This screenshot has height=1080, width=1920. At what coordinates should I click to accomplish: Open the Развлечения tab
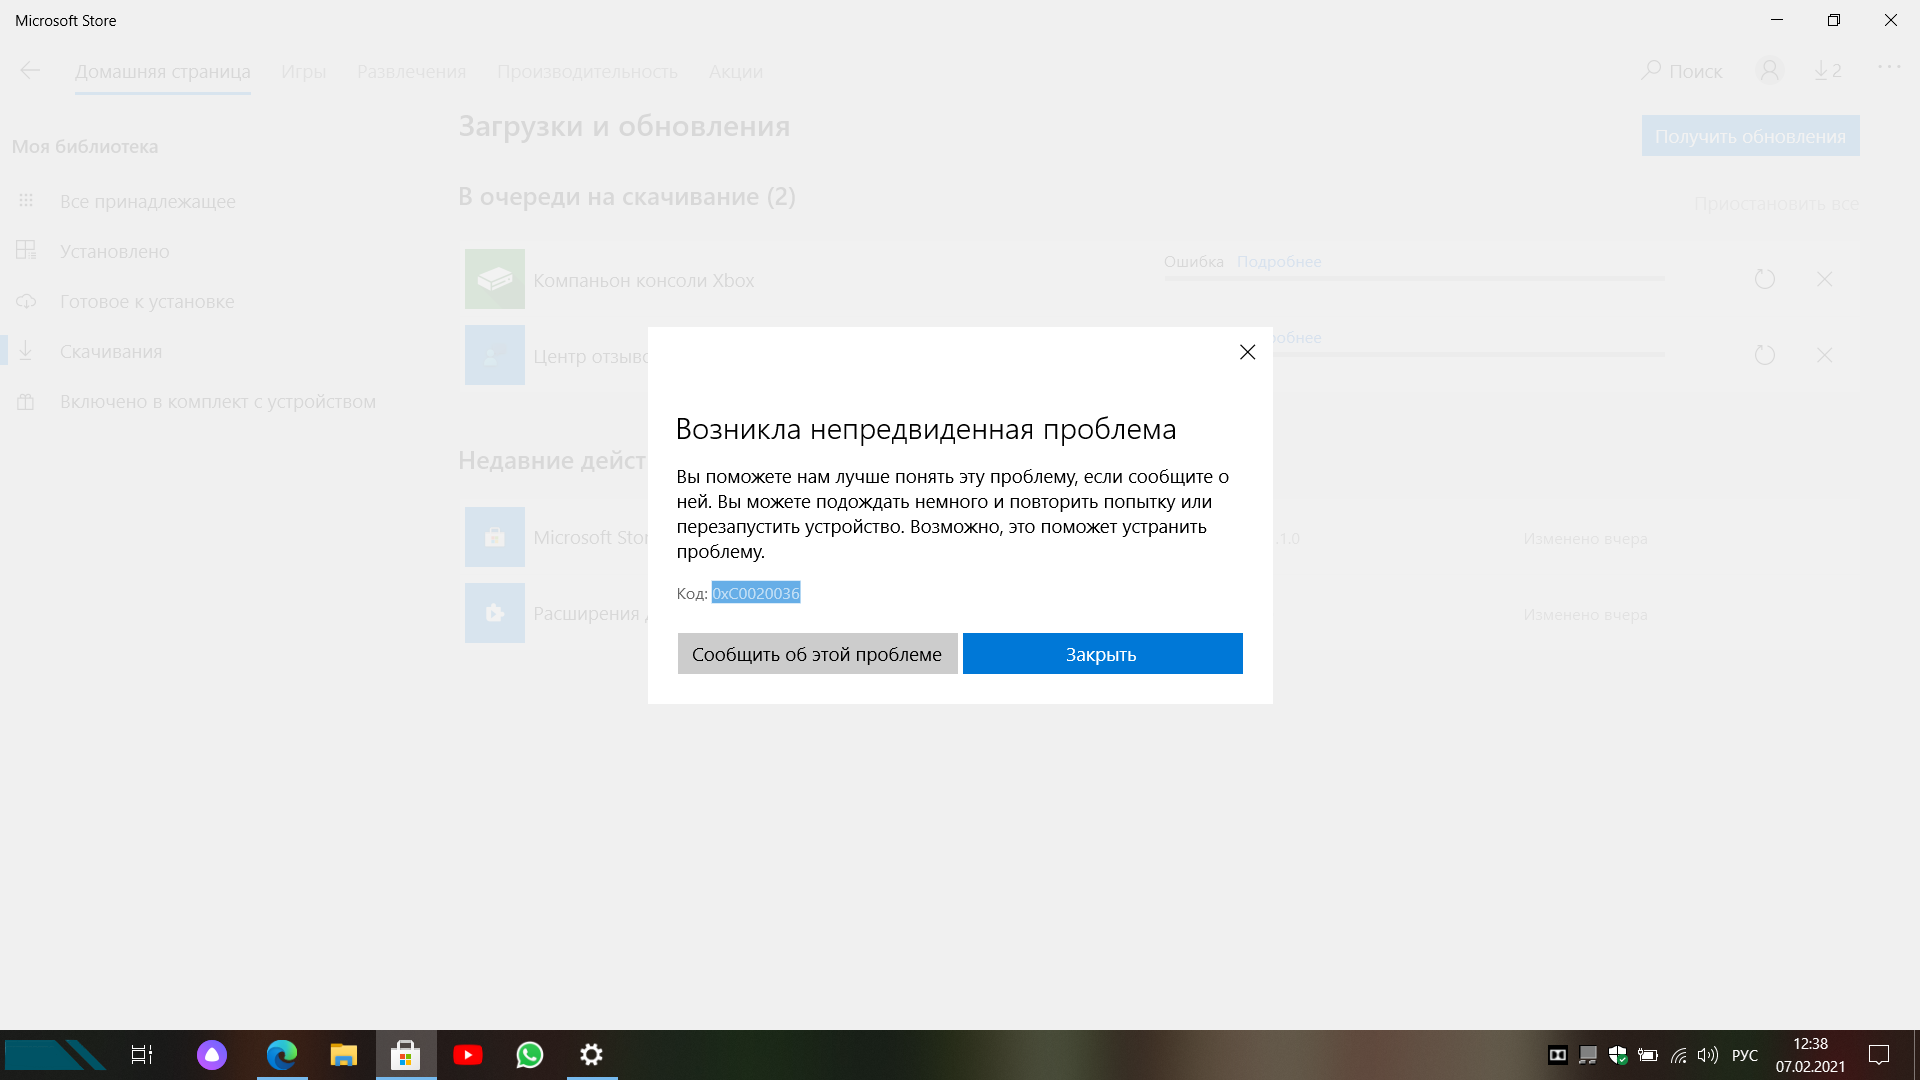click(412, 72)
